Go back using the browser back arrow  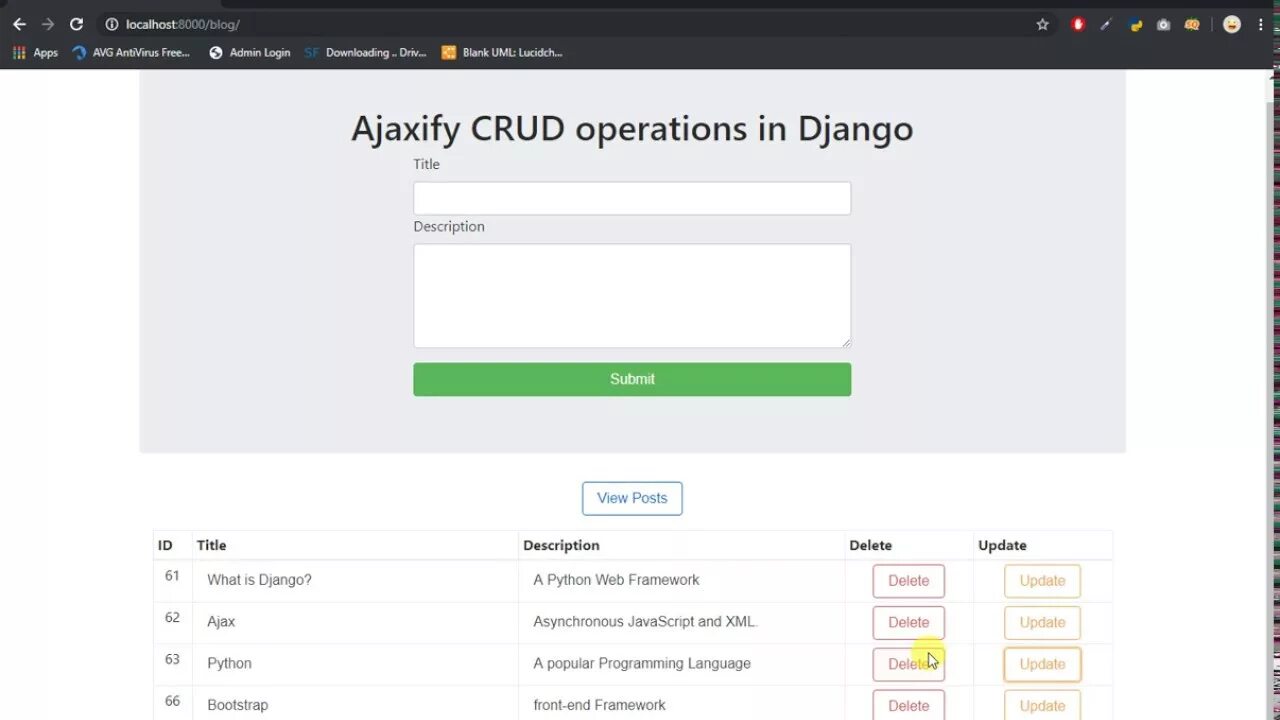pyautogui.click(x=19, y=24)
